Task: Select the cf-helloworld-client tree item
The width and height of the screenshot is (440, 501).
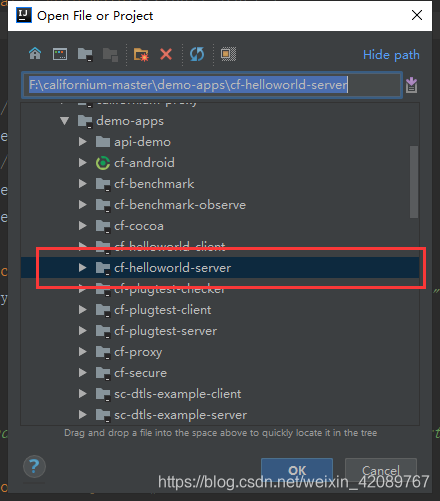Action: (x=220, y=247)
